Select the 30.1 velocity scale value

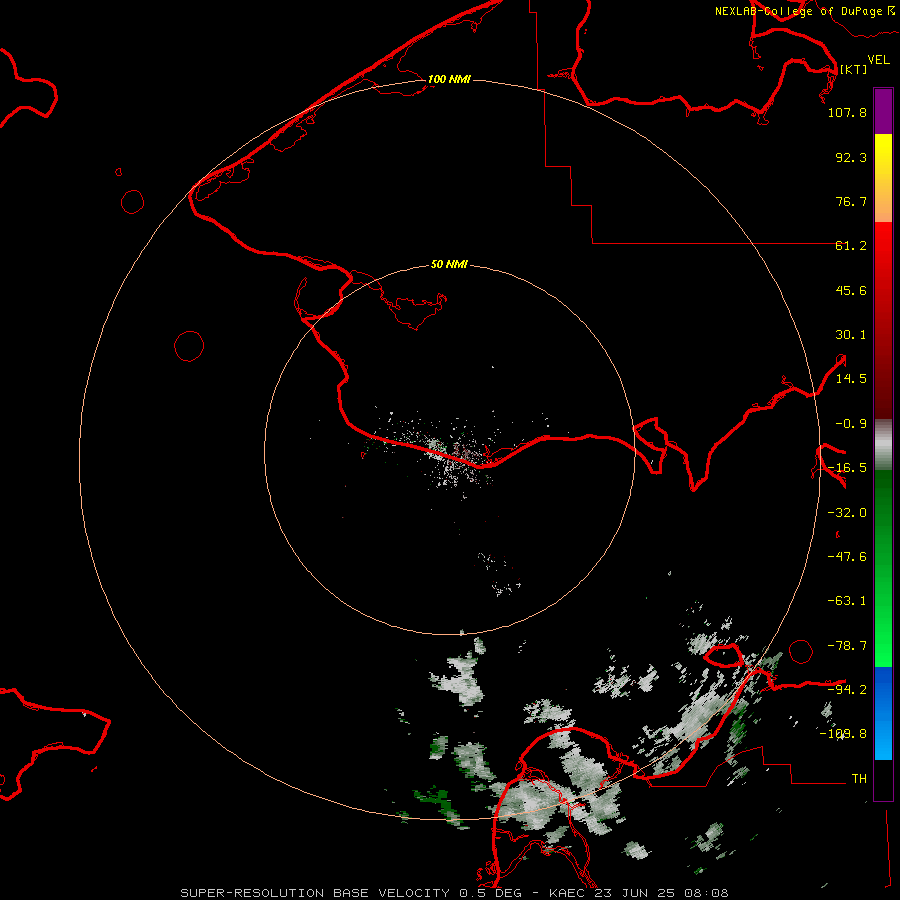(851, 335)
